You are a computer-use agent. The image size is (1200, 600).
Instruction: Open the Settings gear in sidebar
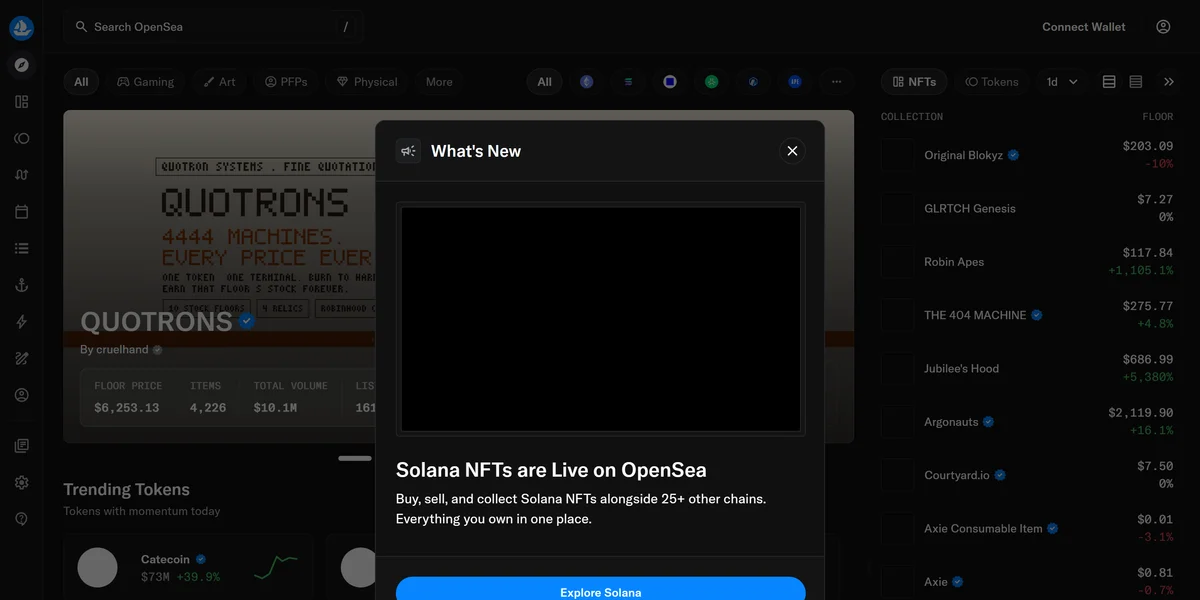tap(22, 482)
